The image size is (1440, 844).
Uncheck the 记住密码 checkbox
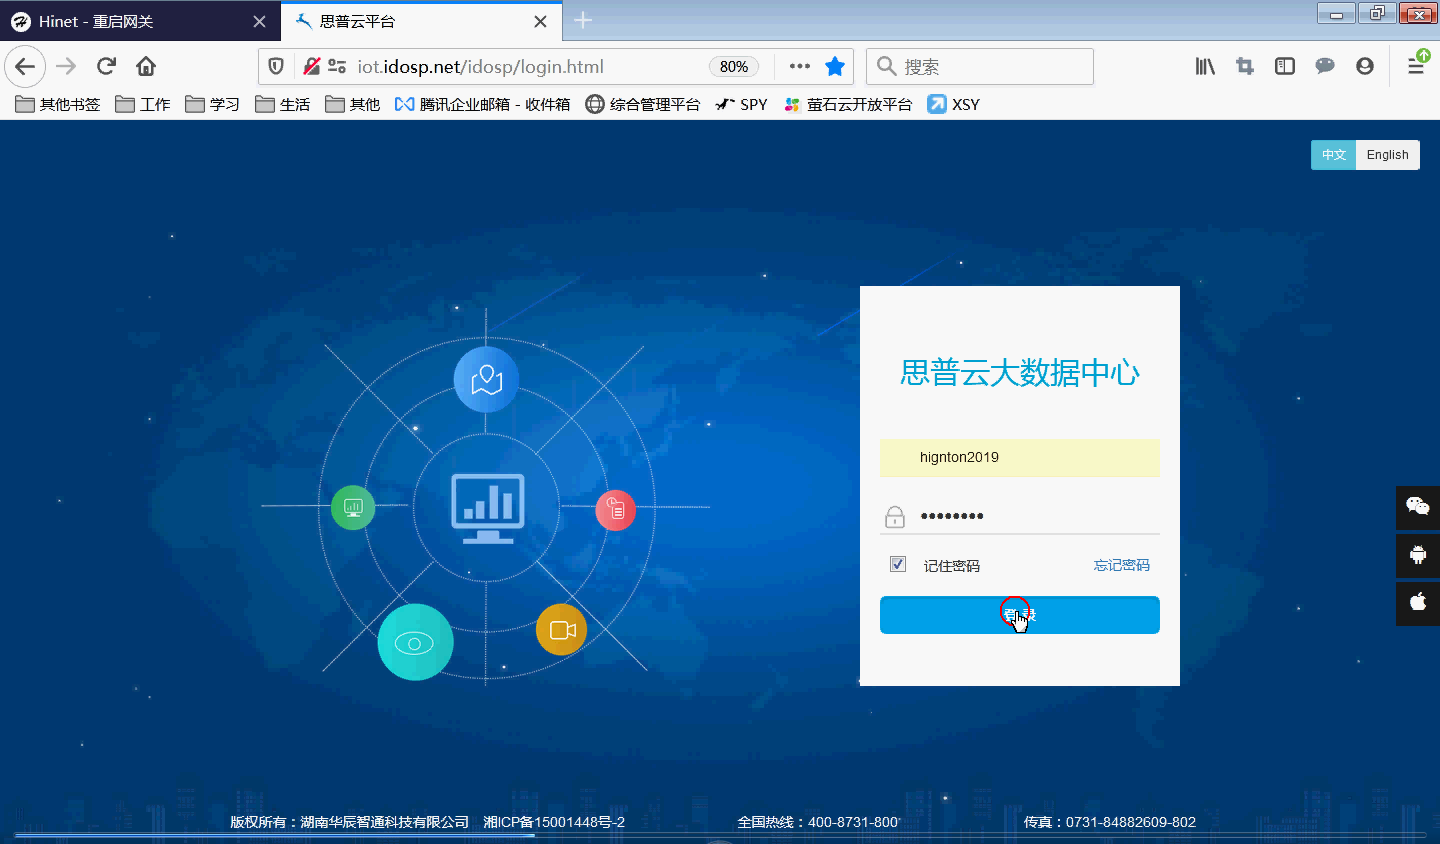tap(898, 564)
